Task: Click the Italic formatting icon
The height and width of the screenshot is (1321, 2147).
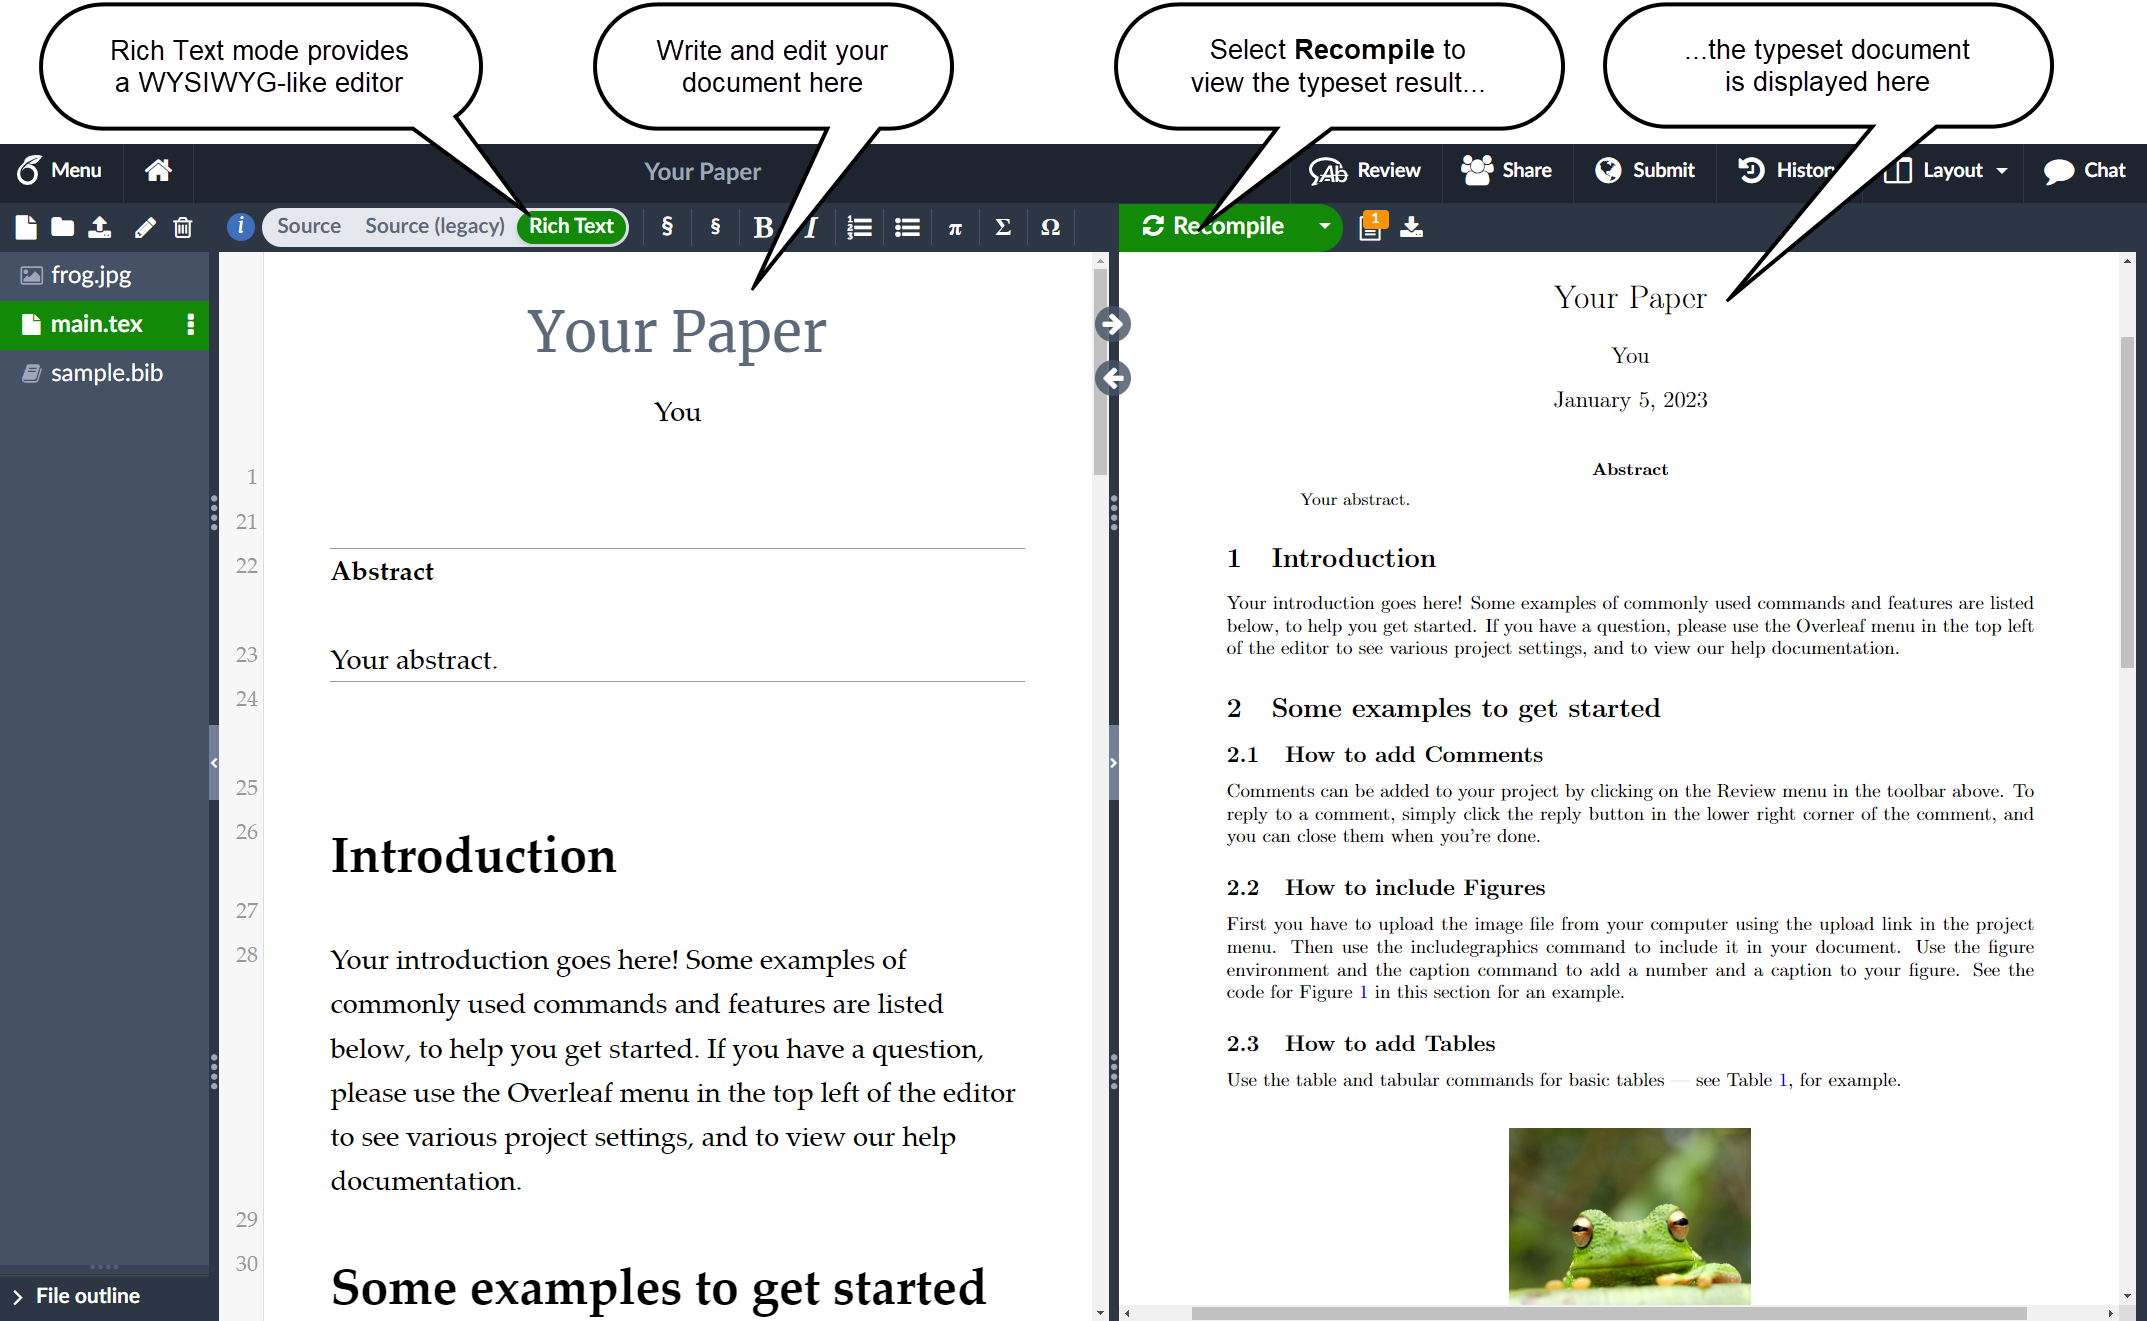Action: pos(808,226)
